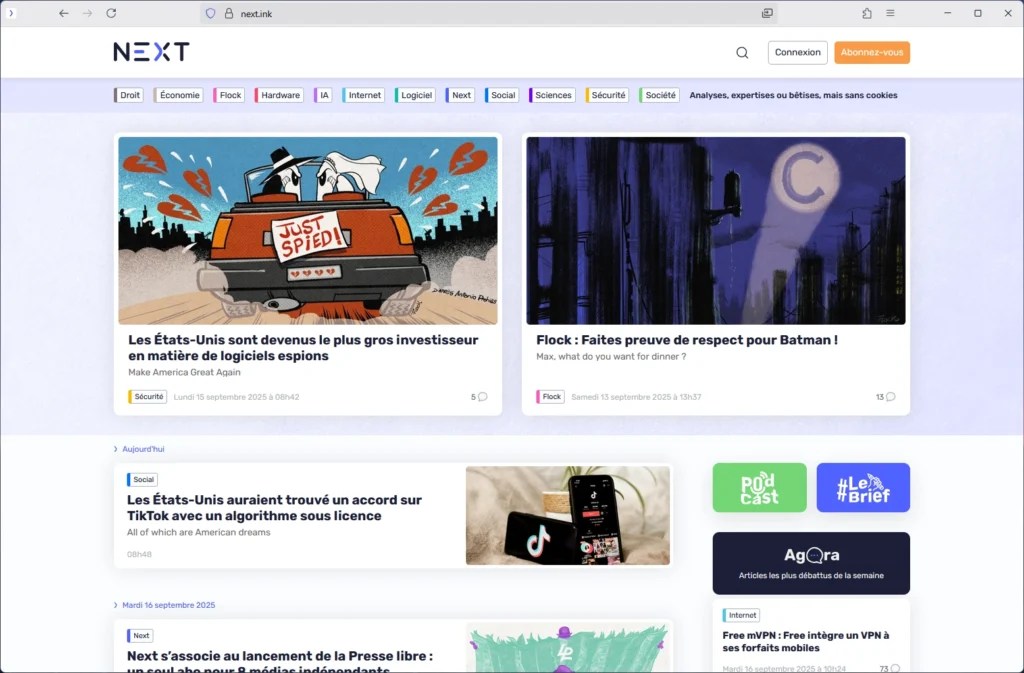Screen dimensions: 1024x673
Task: Open the browser extensions puzzle icon
Action: (x=867, y=13)
